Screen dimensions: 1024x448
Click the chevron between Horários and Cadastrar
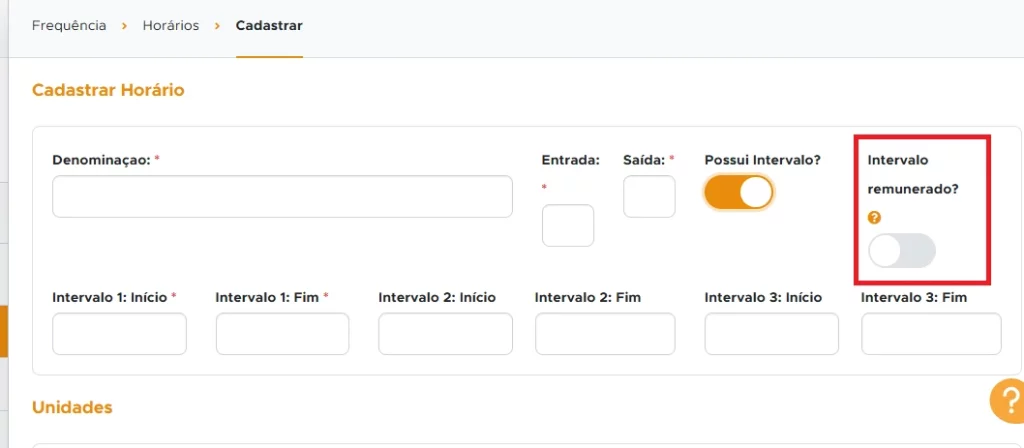(217, 26)
